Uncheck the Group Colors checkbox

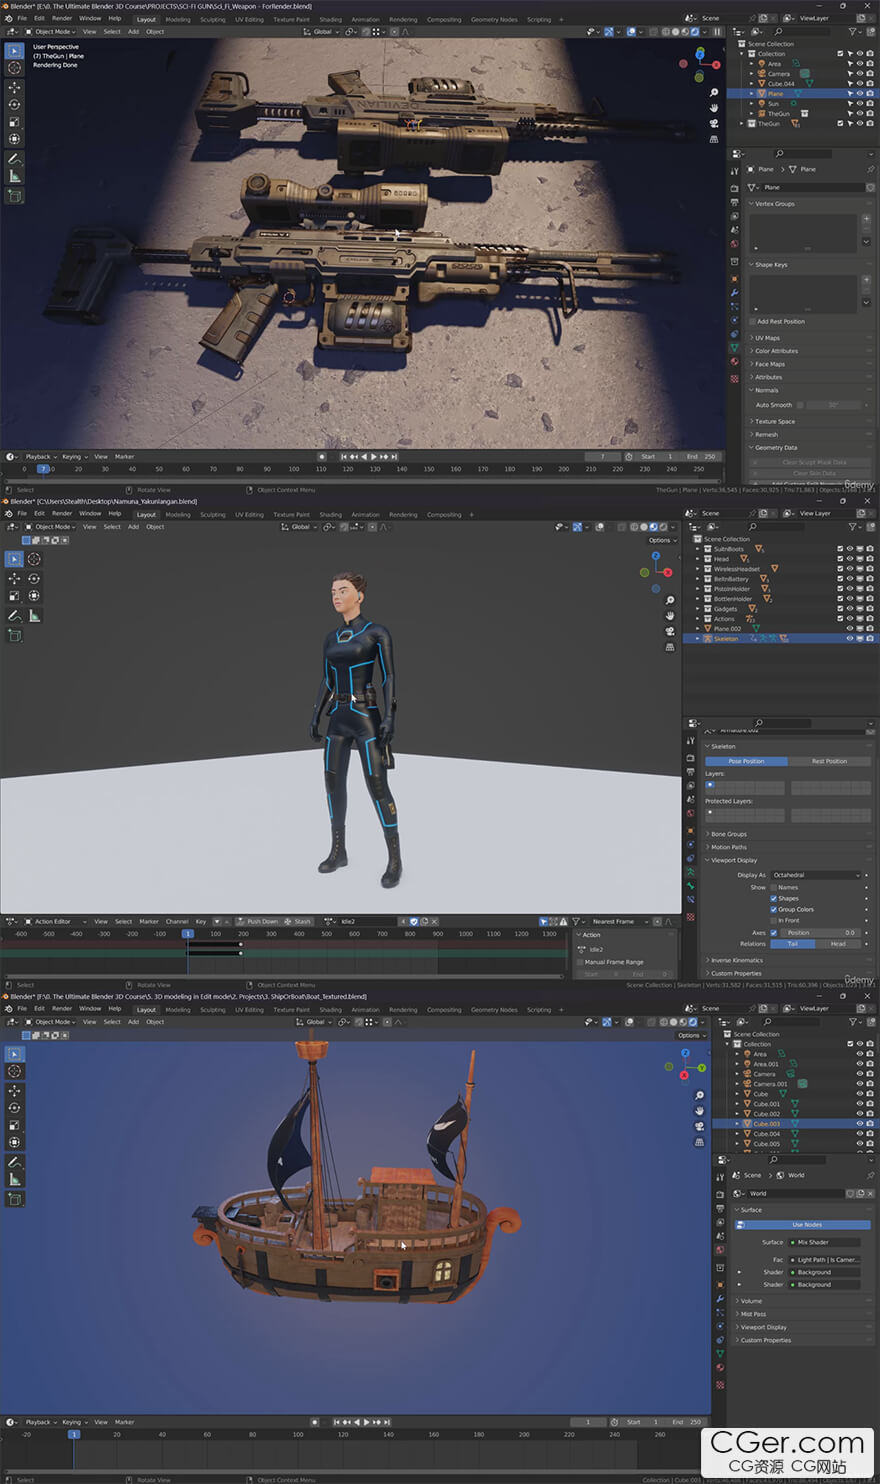773,909
